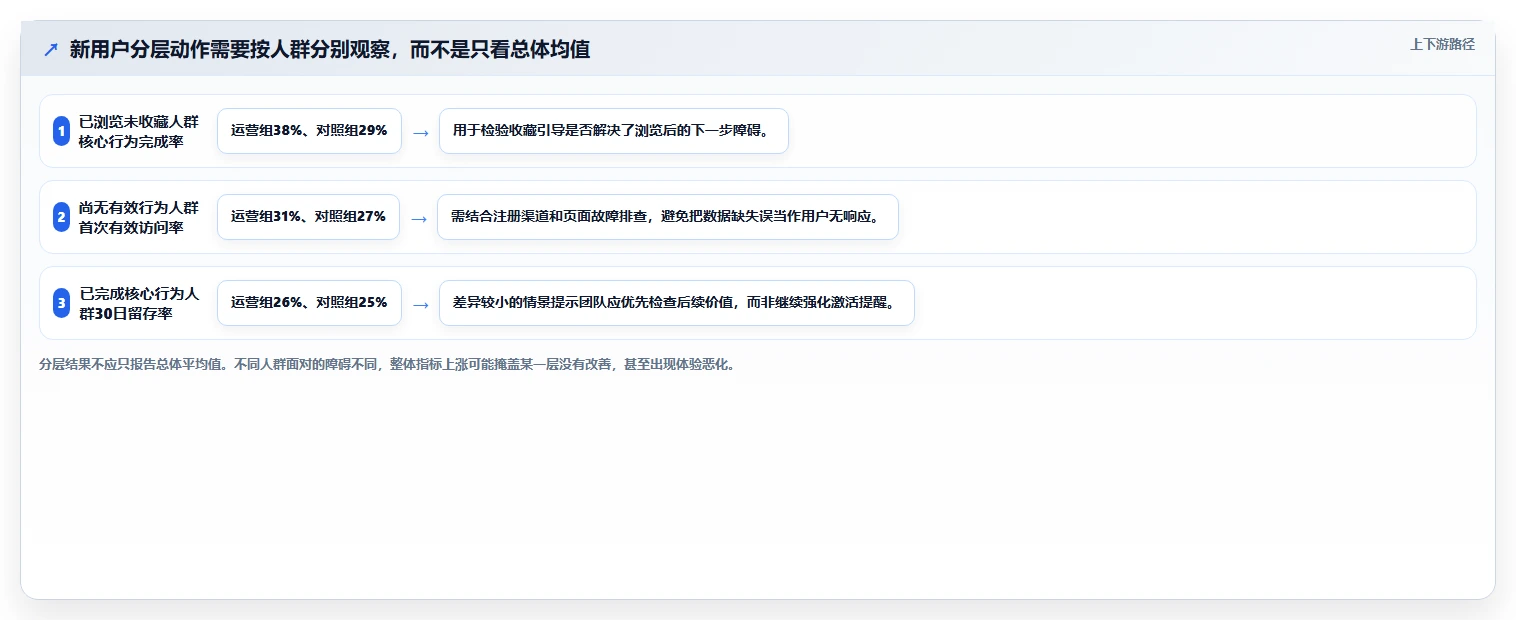1516x620 pixels.
Task: Click the 上下游路径 label at top right
Action: [1442, 44]
